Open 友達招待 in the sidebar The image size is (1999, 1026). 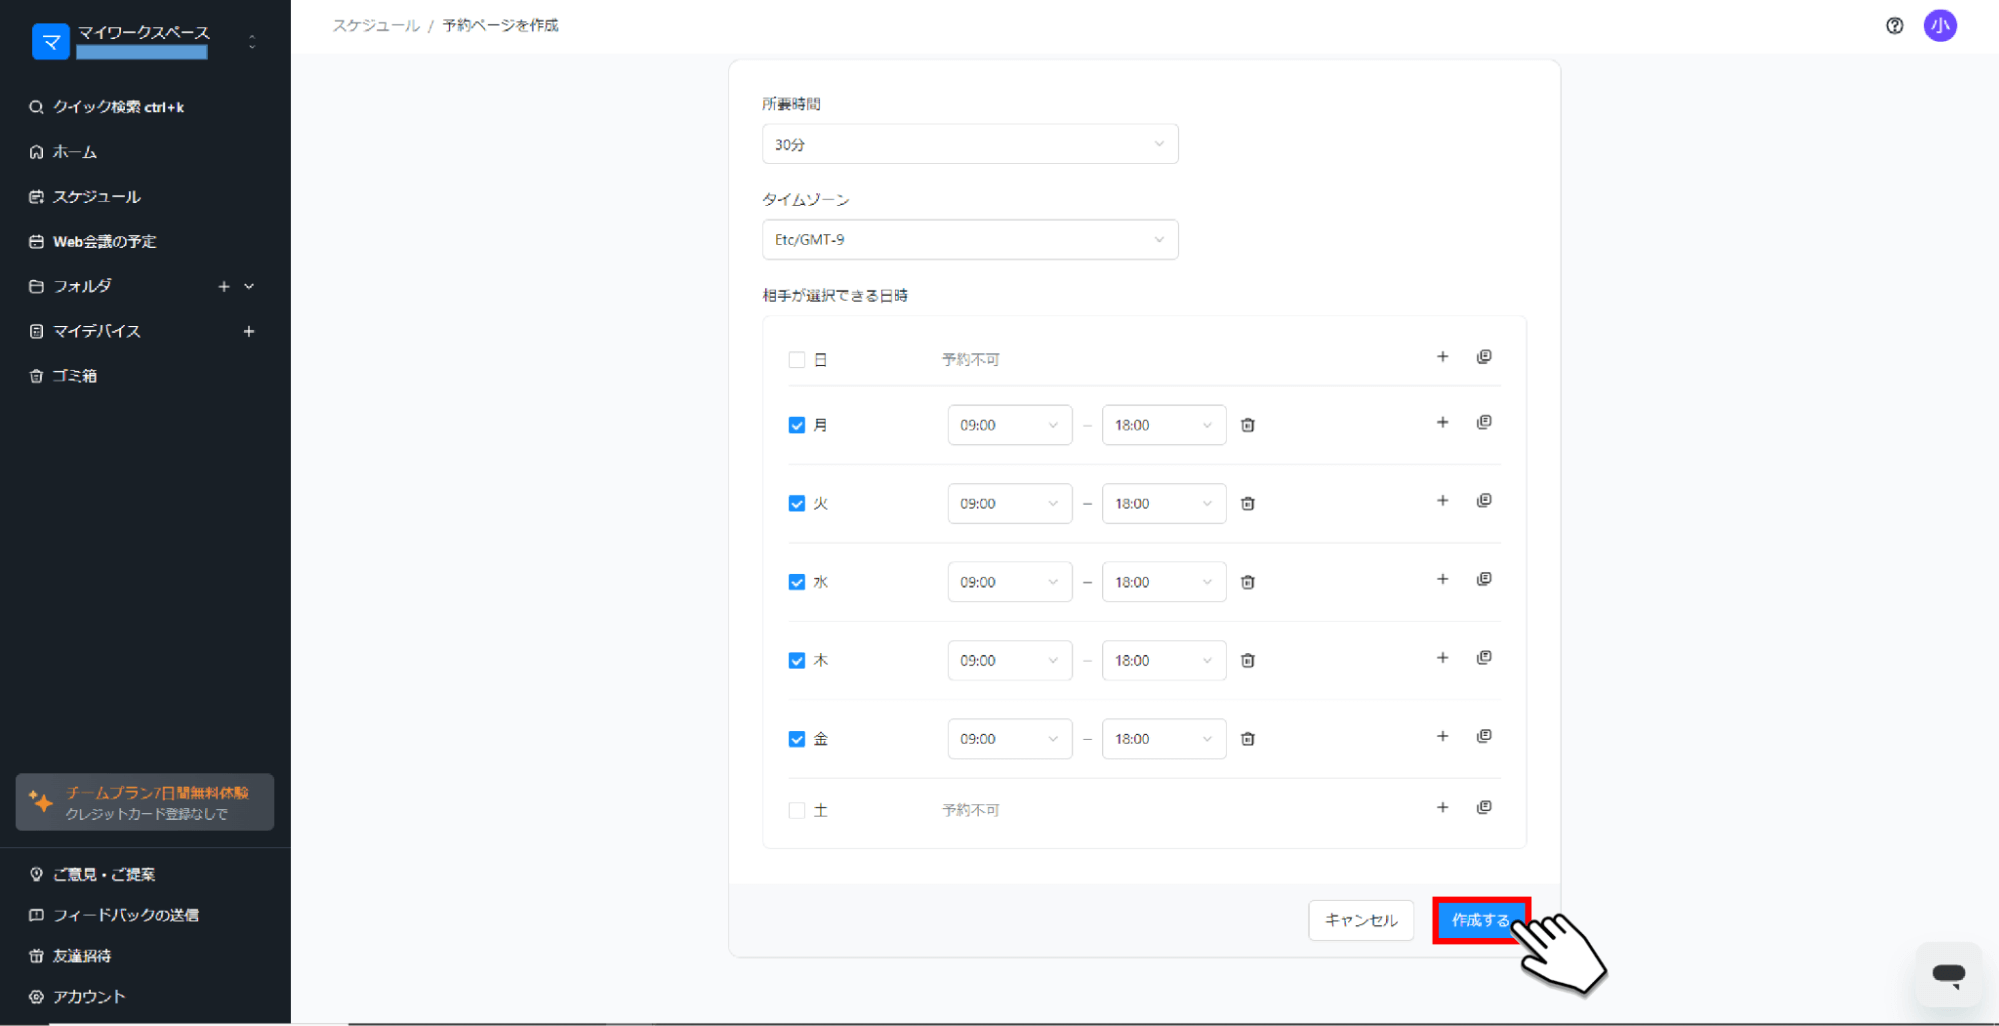pyautogui.click(x=70, y=956)
